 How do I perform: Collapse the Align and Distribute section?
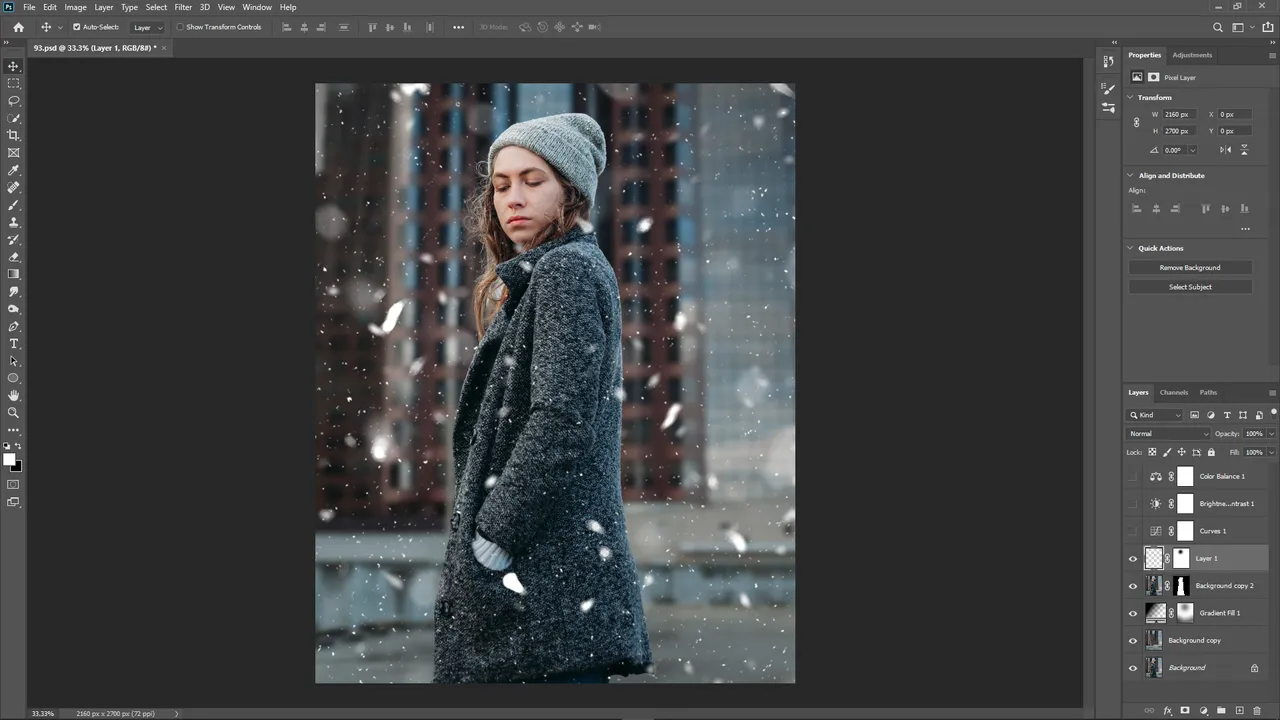[1131, 175]
